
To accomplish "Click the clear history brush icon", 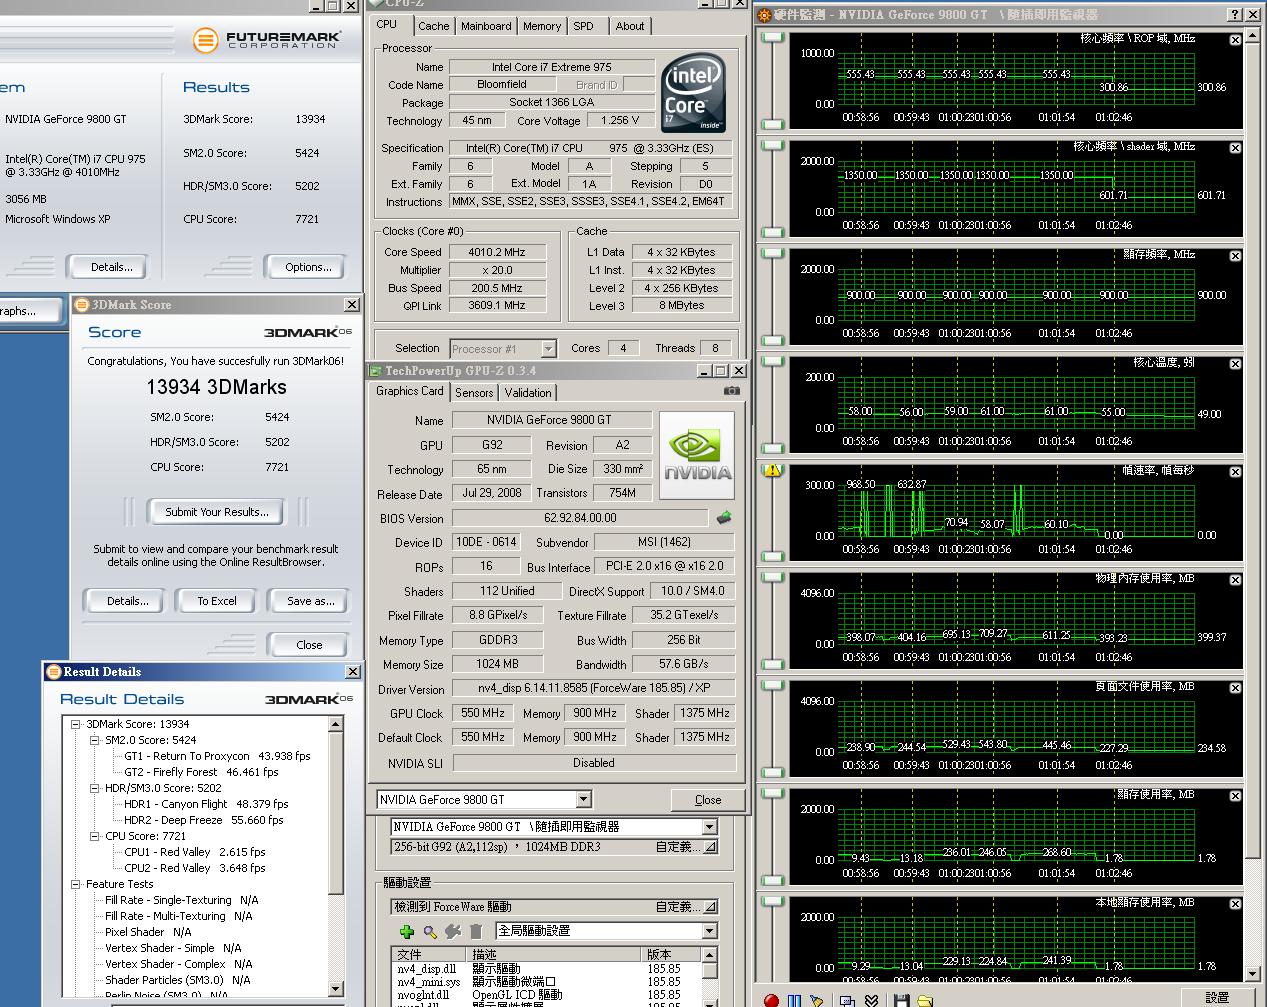I will (816, 1000).
